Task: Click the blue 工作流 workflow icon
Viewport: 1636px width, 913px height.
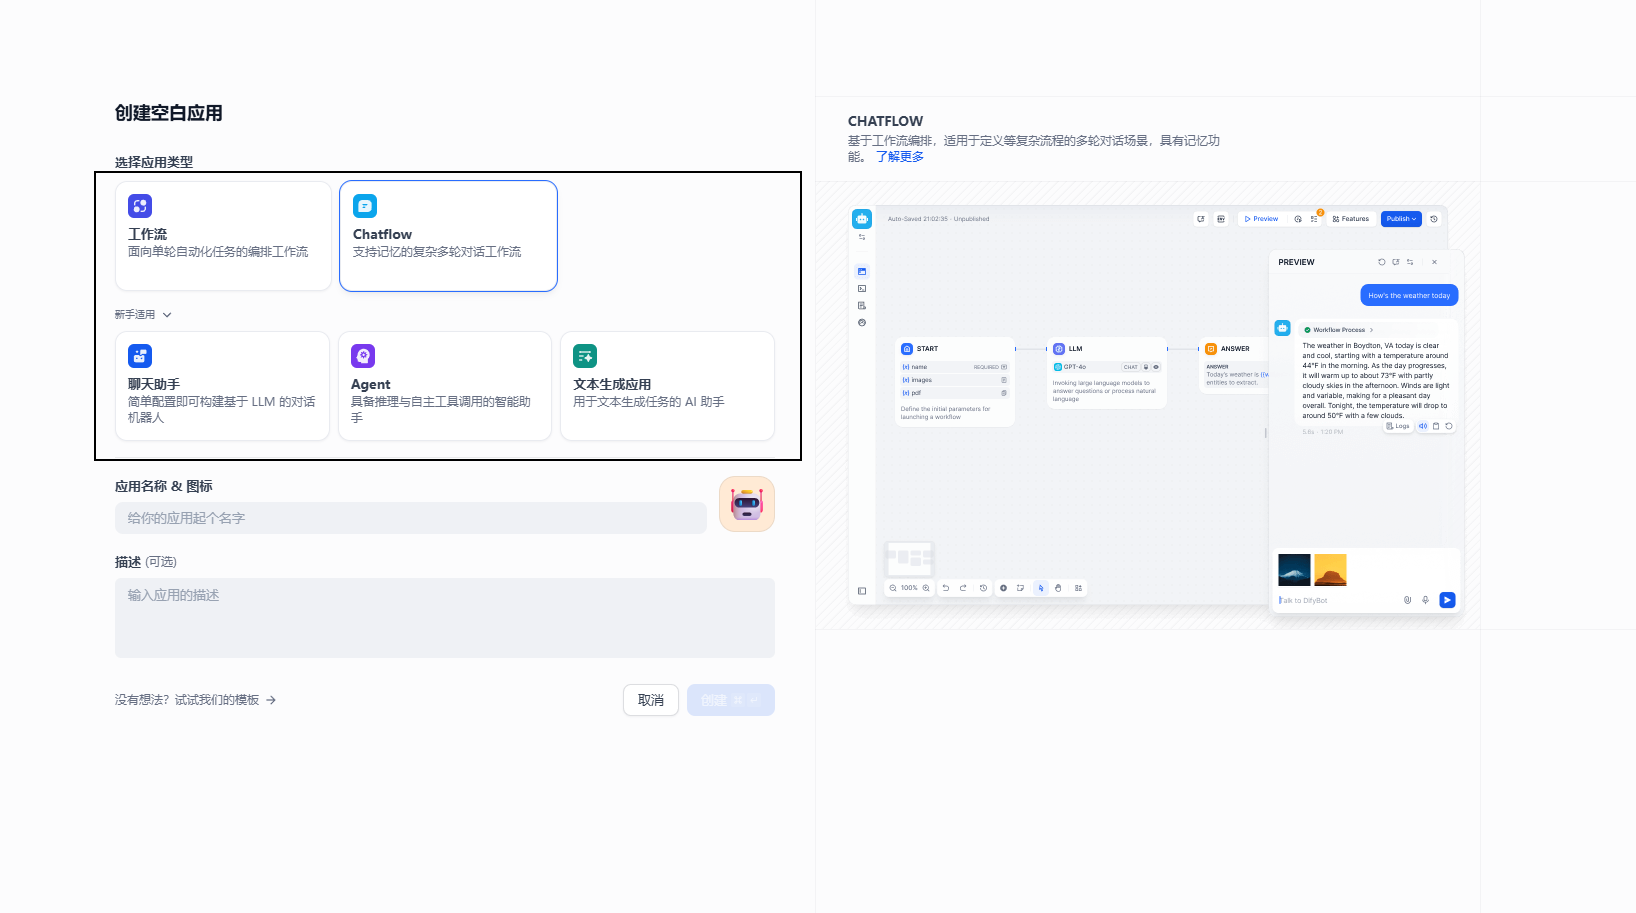Action: click(140, 206)
